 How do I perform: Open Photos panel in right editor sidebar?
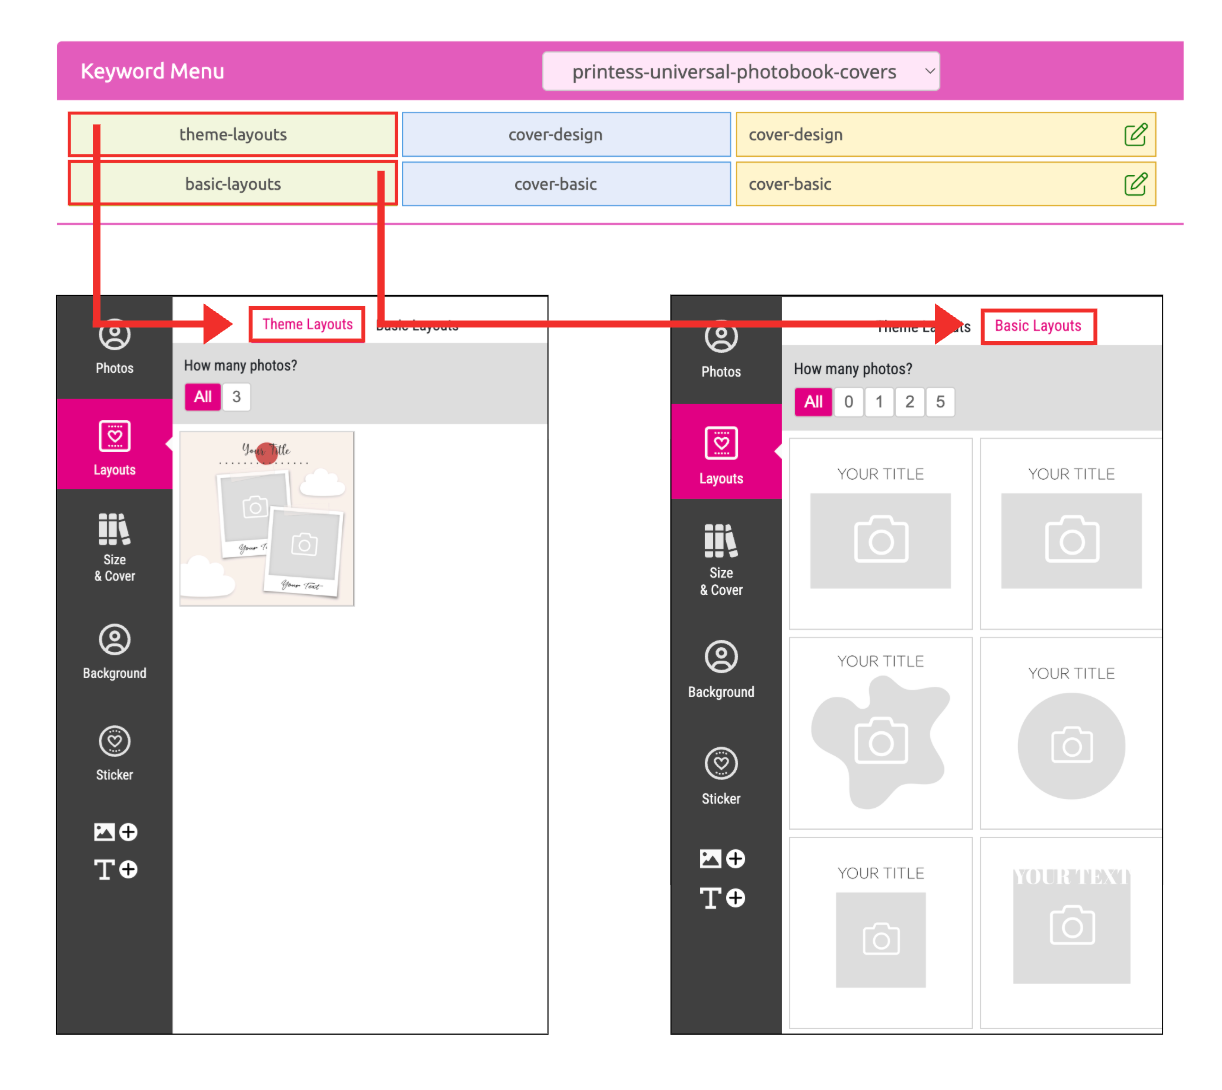pos(721,350)
